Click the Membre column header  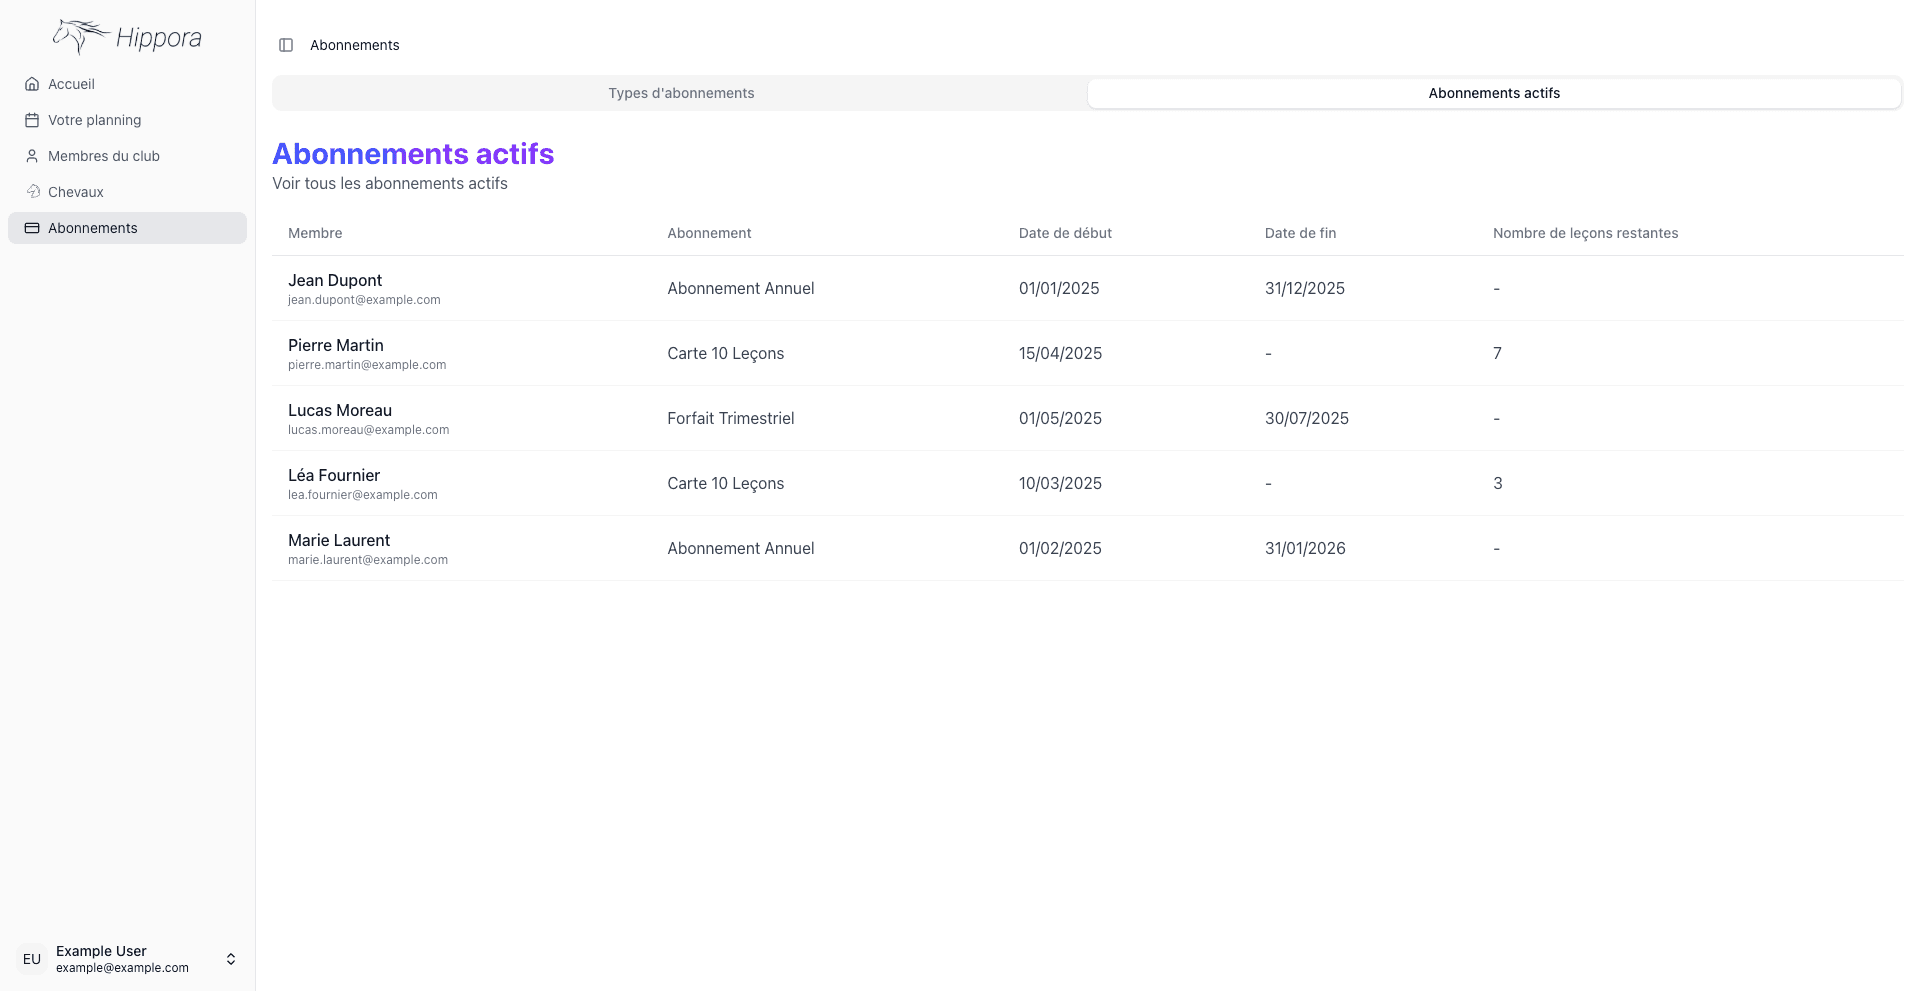[x=315, y=233]
